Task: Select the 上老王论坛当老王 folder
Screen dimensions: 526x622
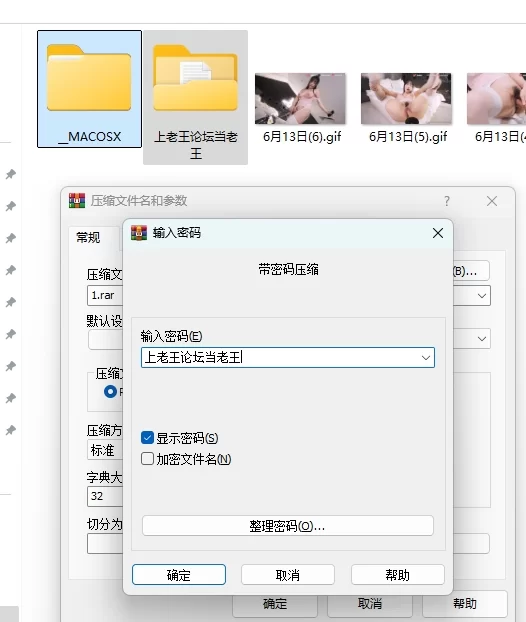Action: (x=196, y=97)
